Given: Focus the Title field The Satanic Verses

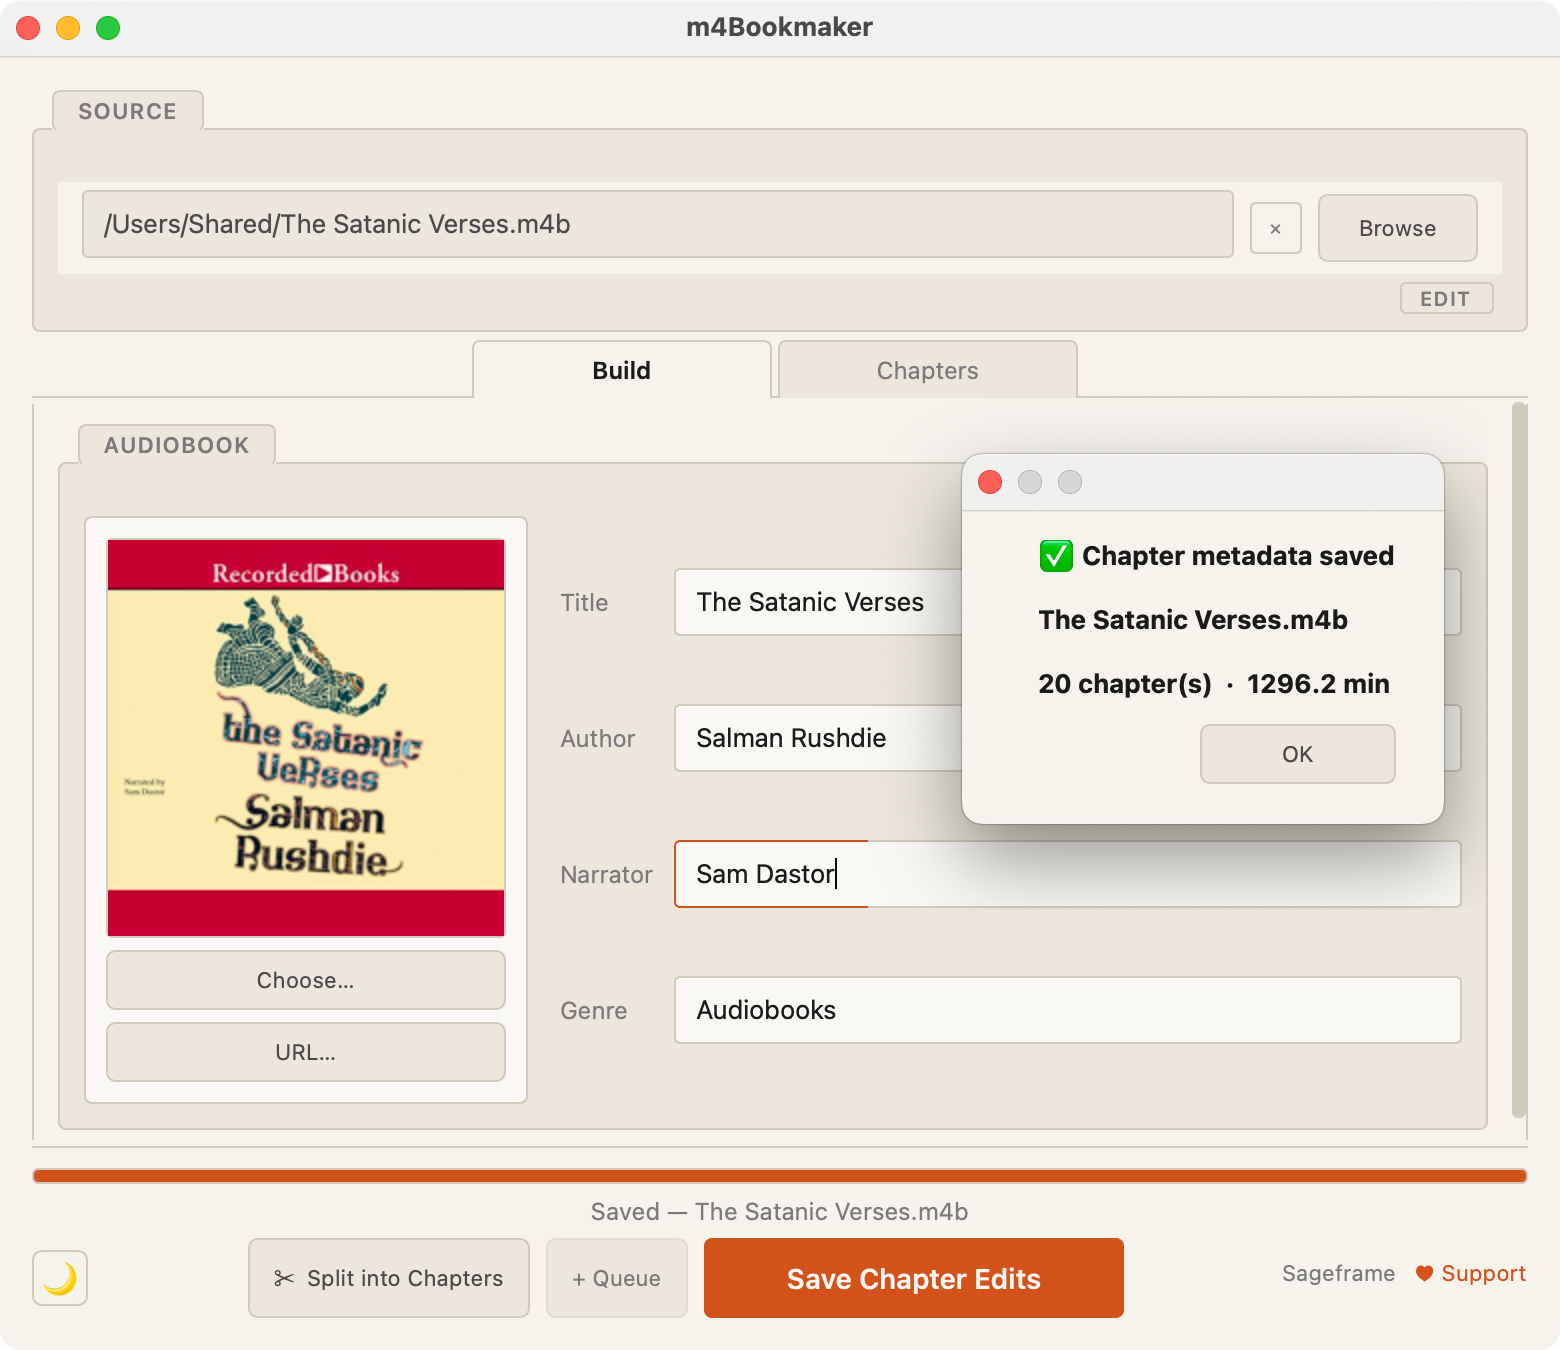Looking at the screenshot, I should coord(818,602).
